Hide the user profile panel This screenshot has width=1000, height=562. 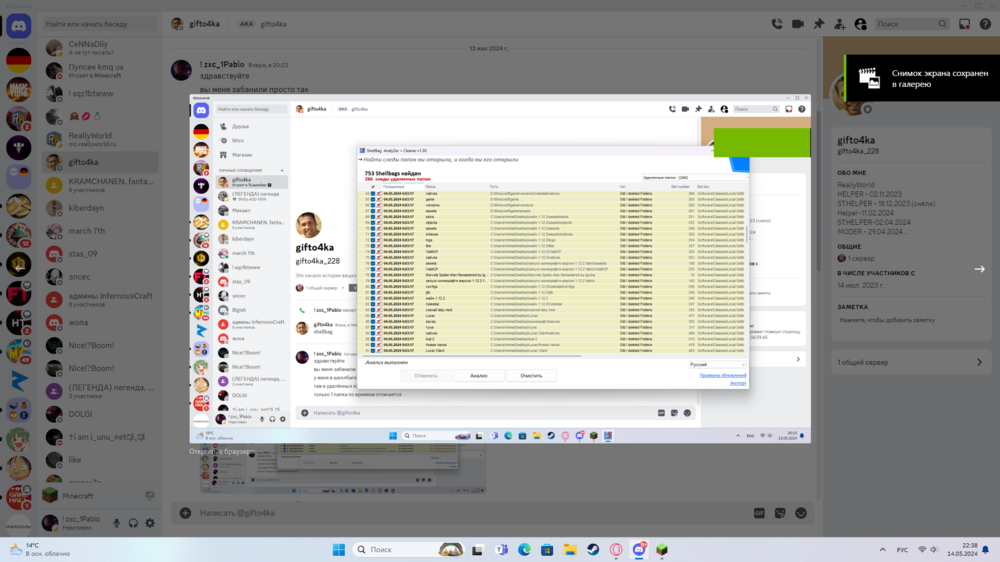pyautogui.click(x=860, y=24)
